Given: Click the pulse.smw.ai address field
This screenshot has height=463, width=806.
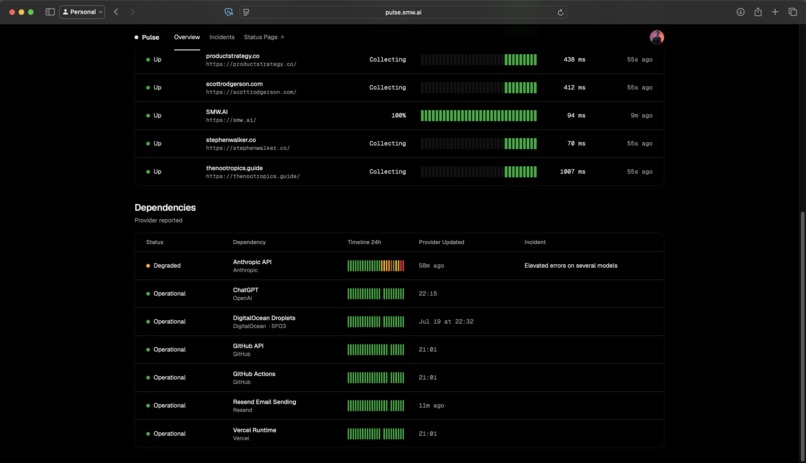Looking at the screenshot, I should click(x=403, y=12).
